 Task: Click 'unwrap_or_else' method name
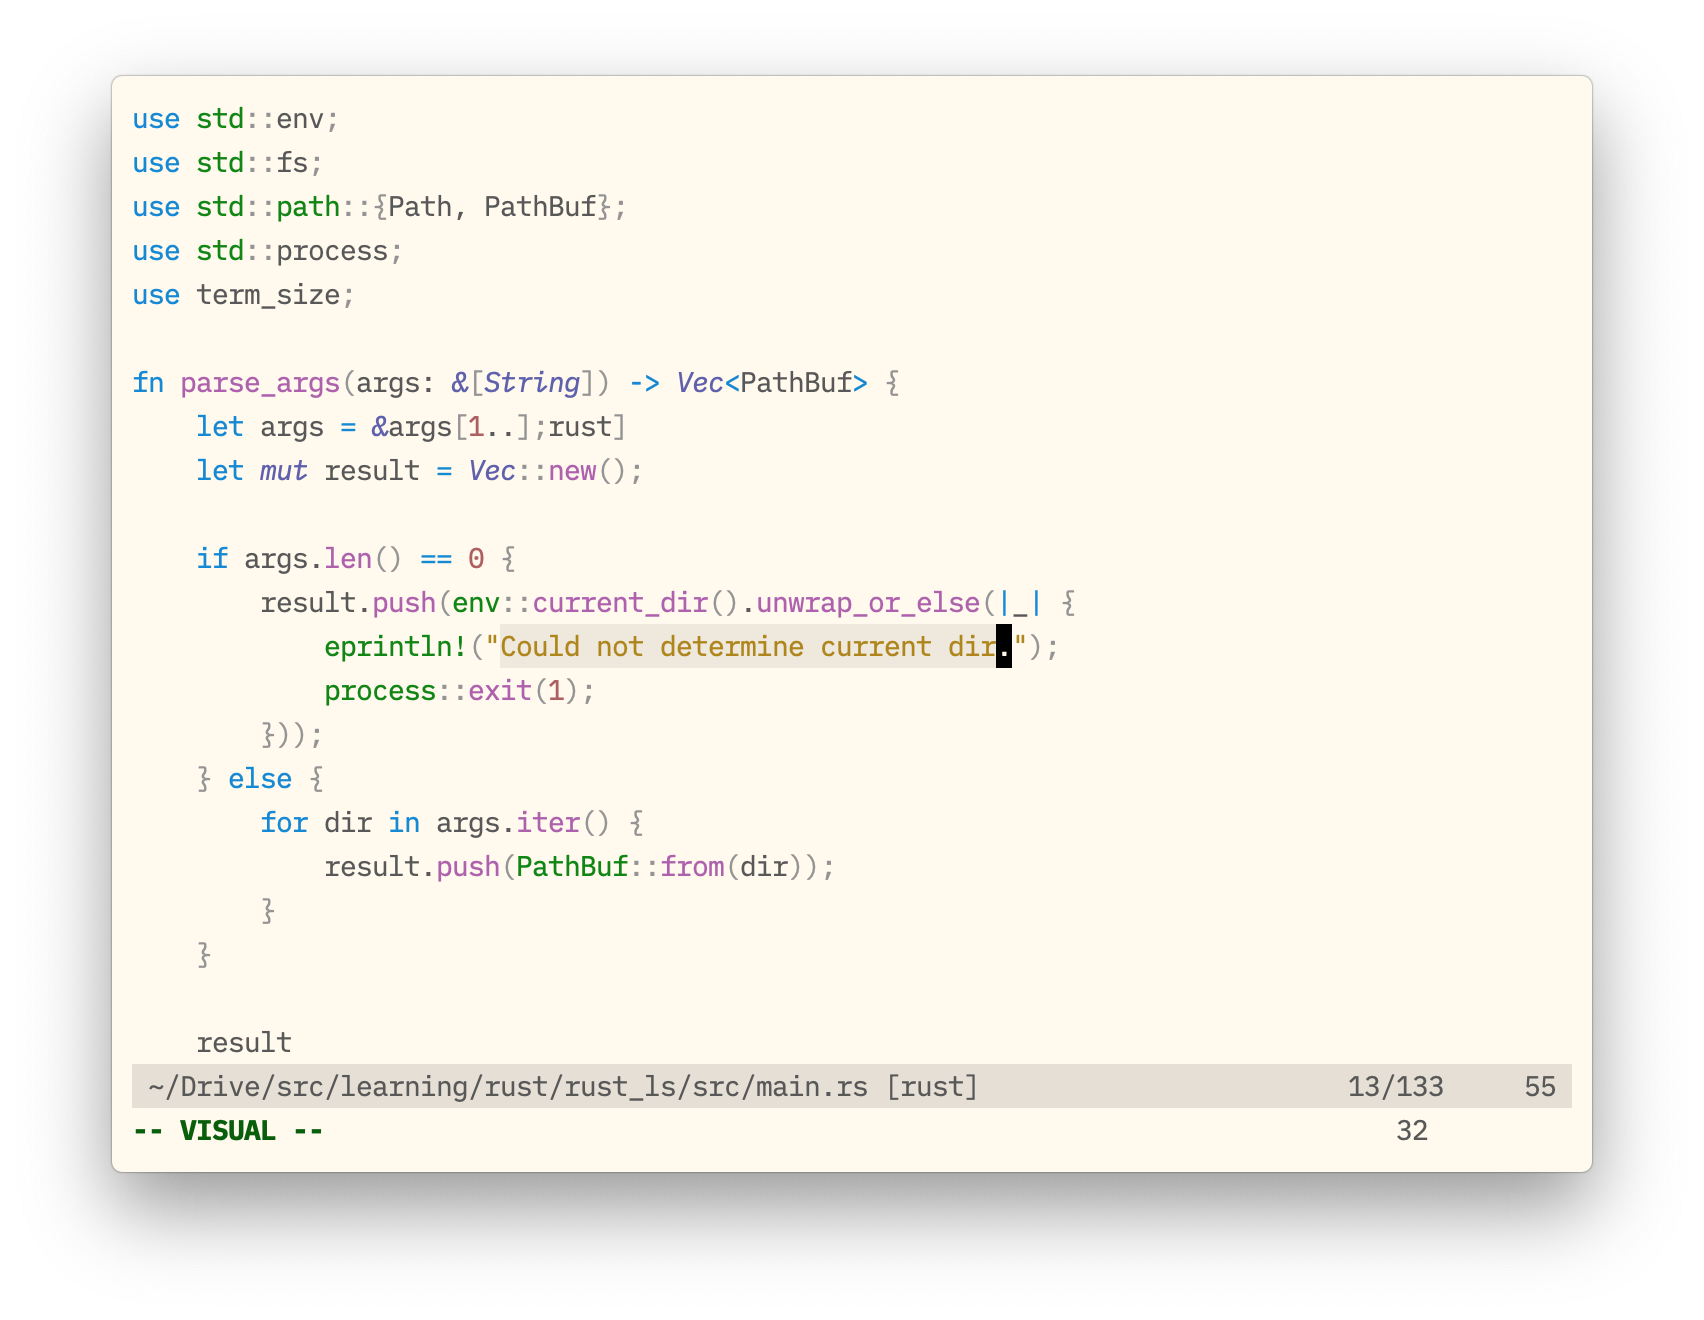coord(868,603)
